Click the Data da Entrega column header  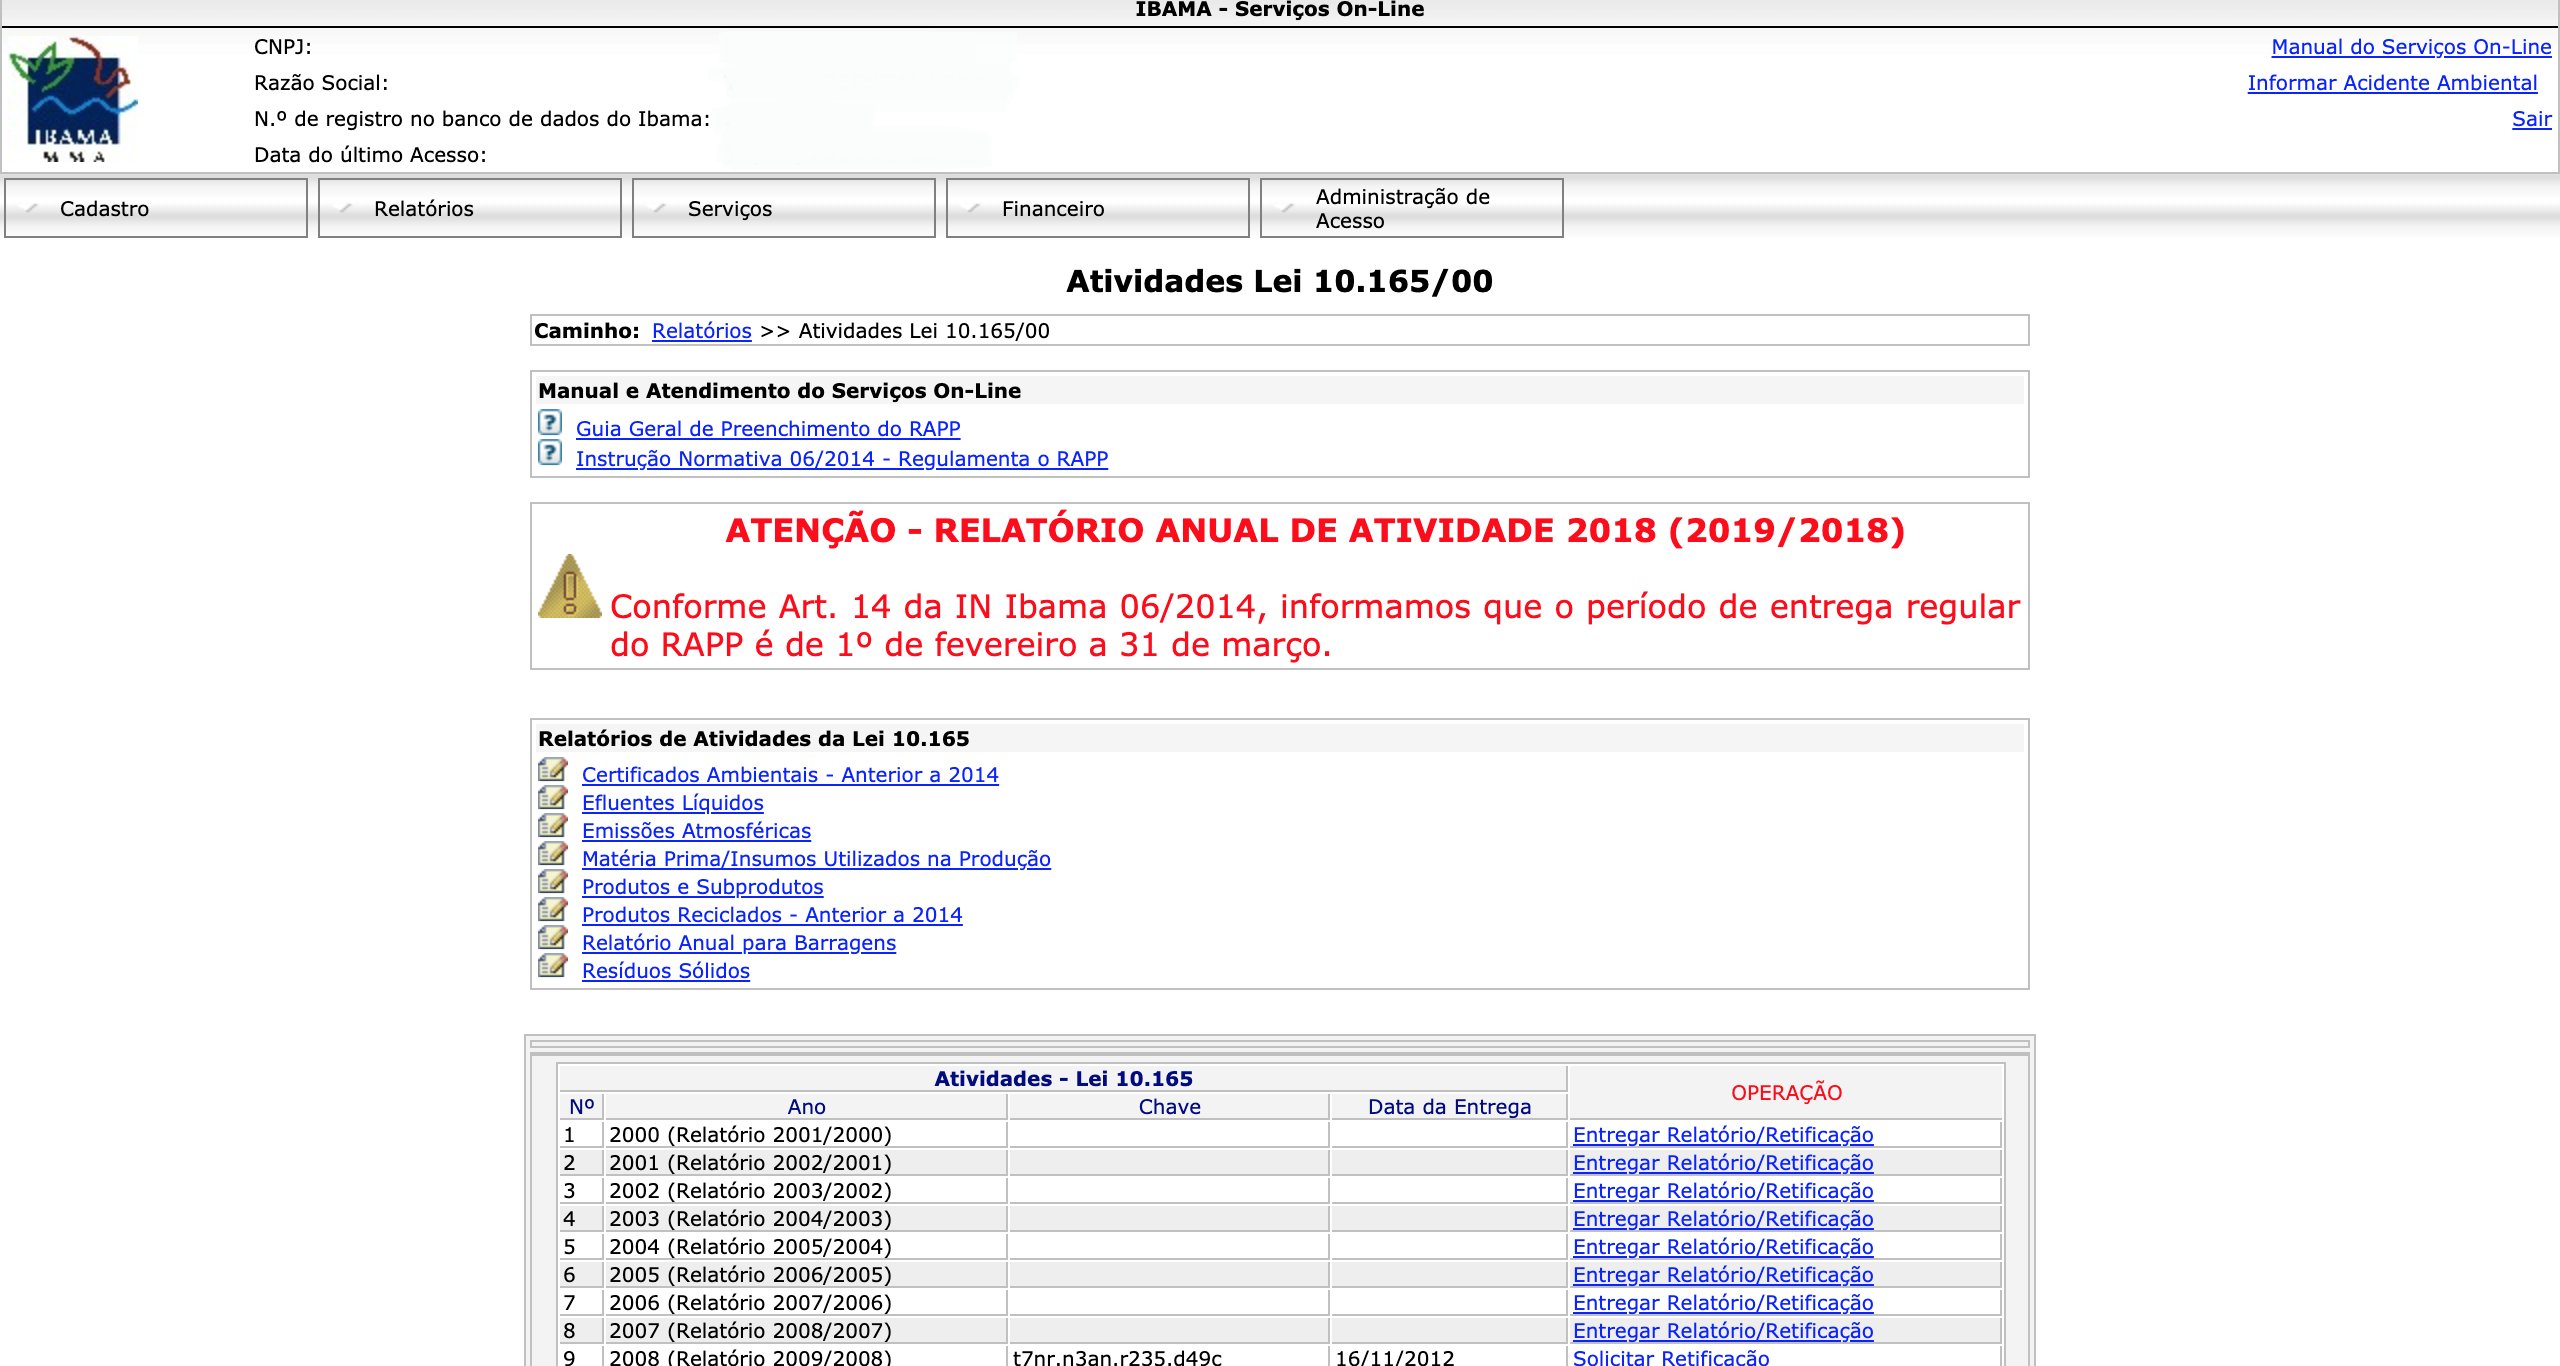[1449, 1107]
